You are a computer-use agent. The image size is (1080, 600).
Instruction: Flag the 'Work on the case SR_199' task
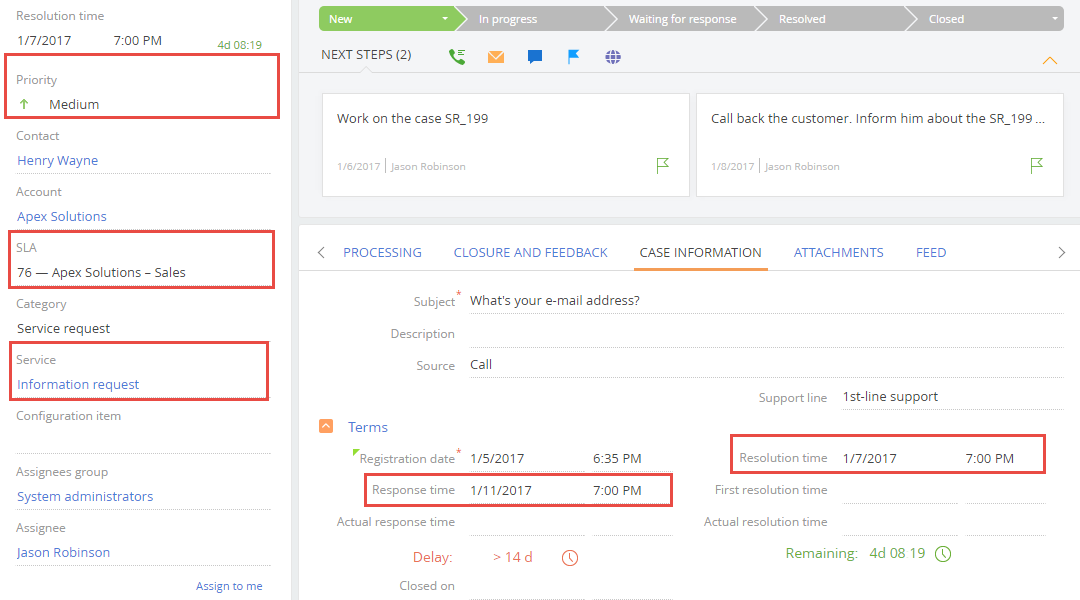point(662,166)
